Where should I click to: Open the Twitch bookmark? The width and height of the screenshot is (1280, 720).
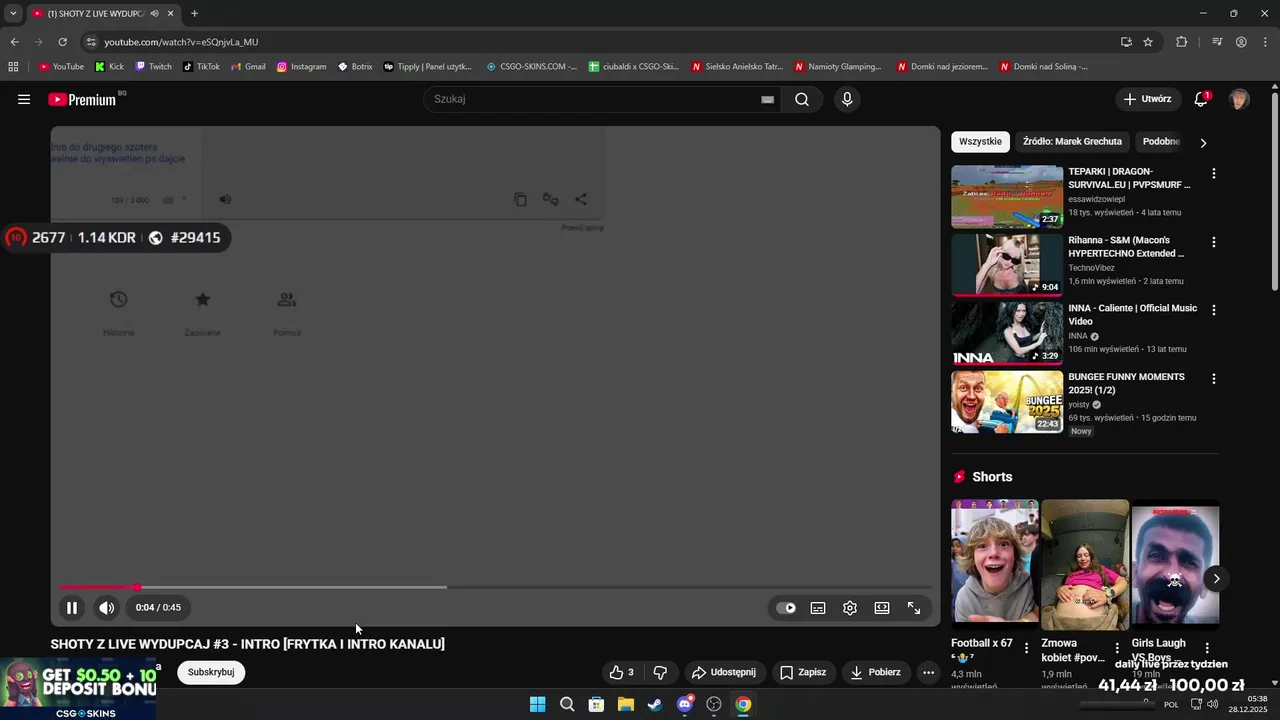[x=153, y=66]
